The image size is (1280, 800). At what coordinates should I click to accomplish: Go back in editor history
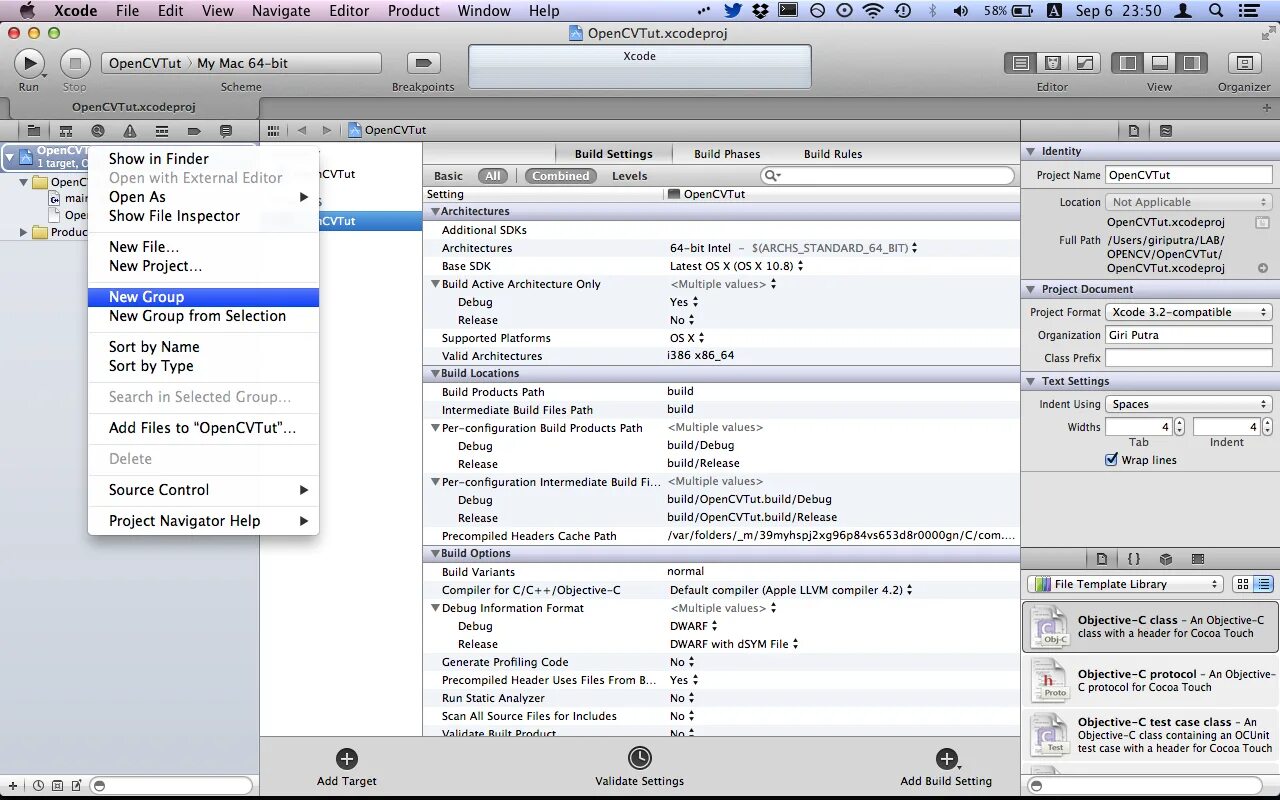click(301, 130)
